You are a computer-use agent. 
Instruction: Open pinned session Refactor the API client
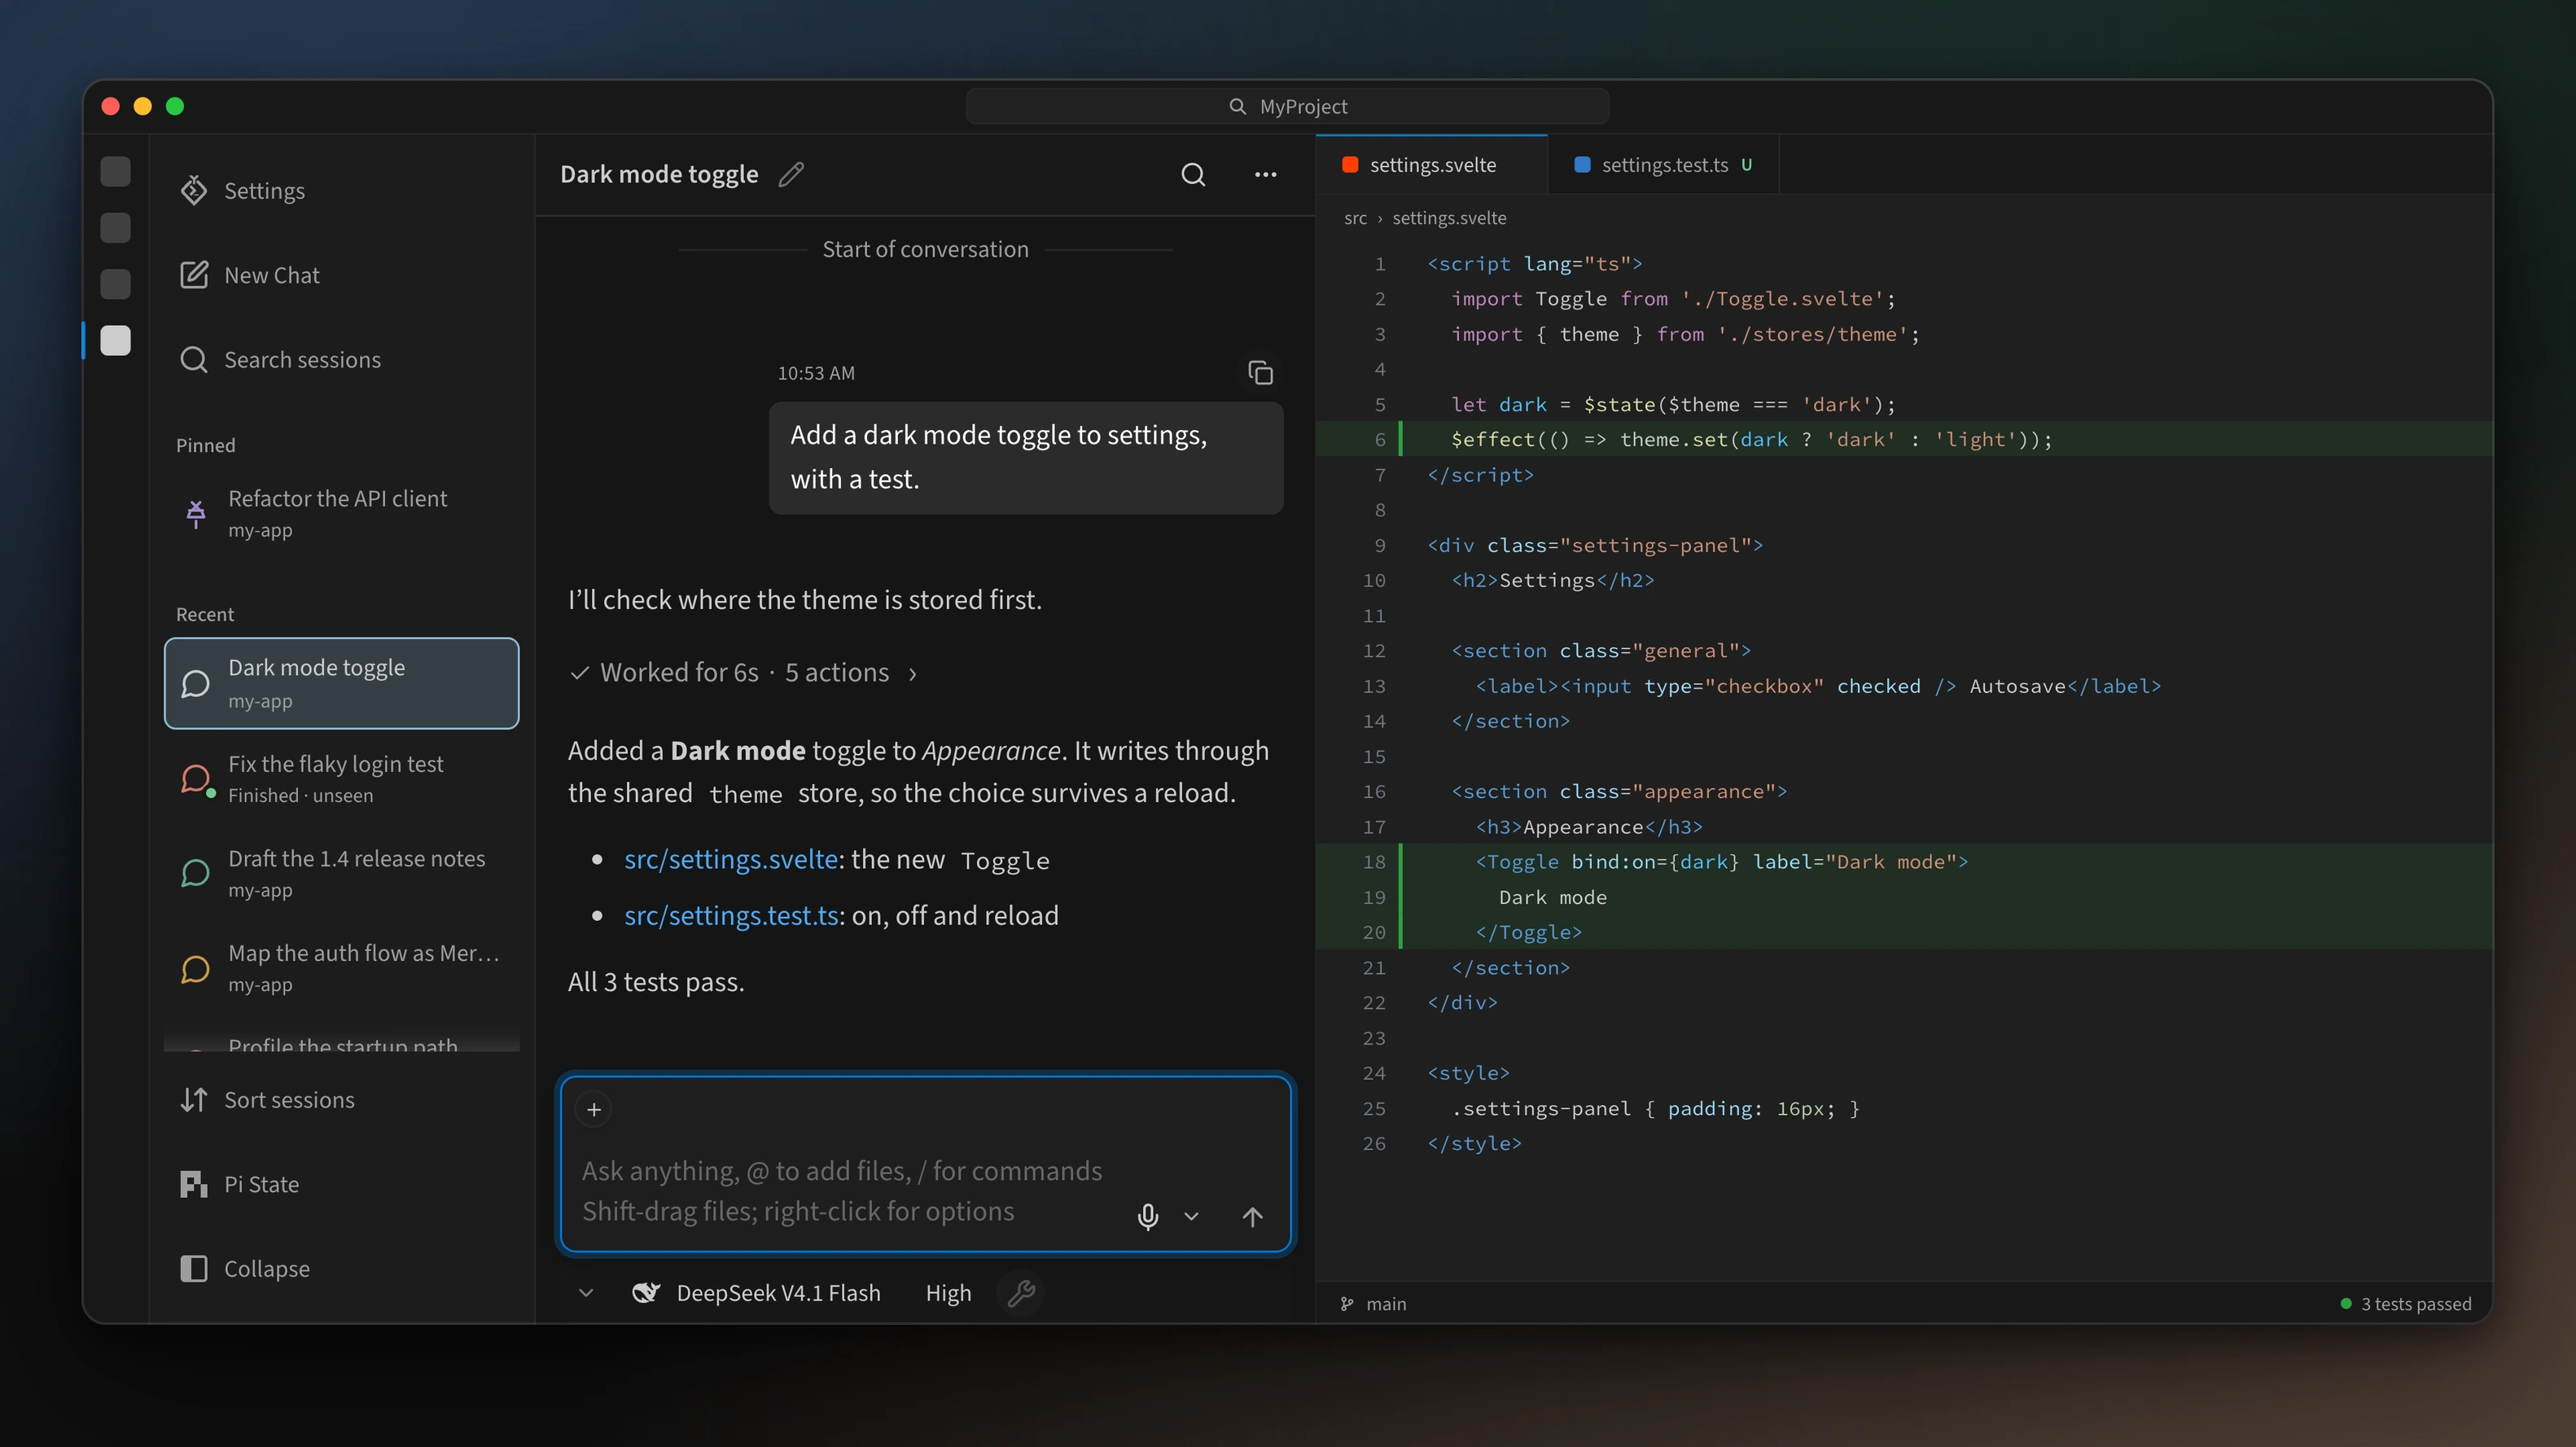[341, 513]
